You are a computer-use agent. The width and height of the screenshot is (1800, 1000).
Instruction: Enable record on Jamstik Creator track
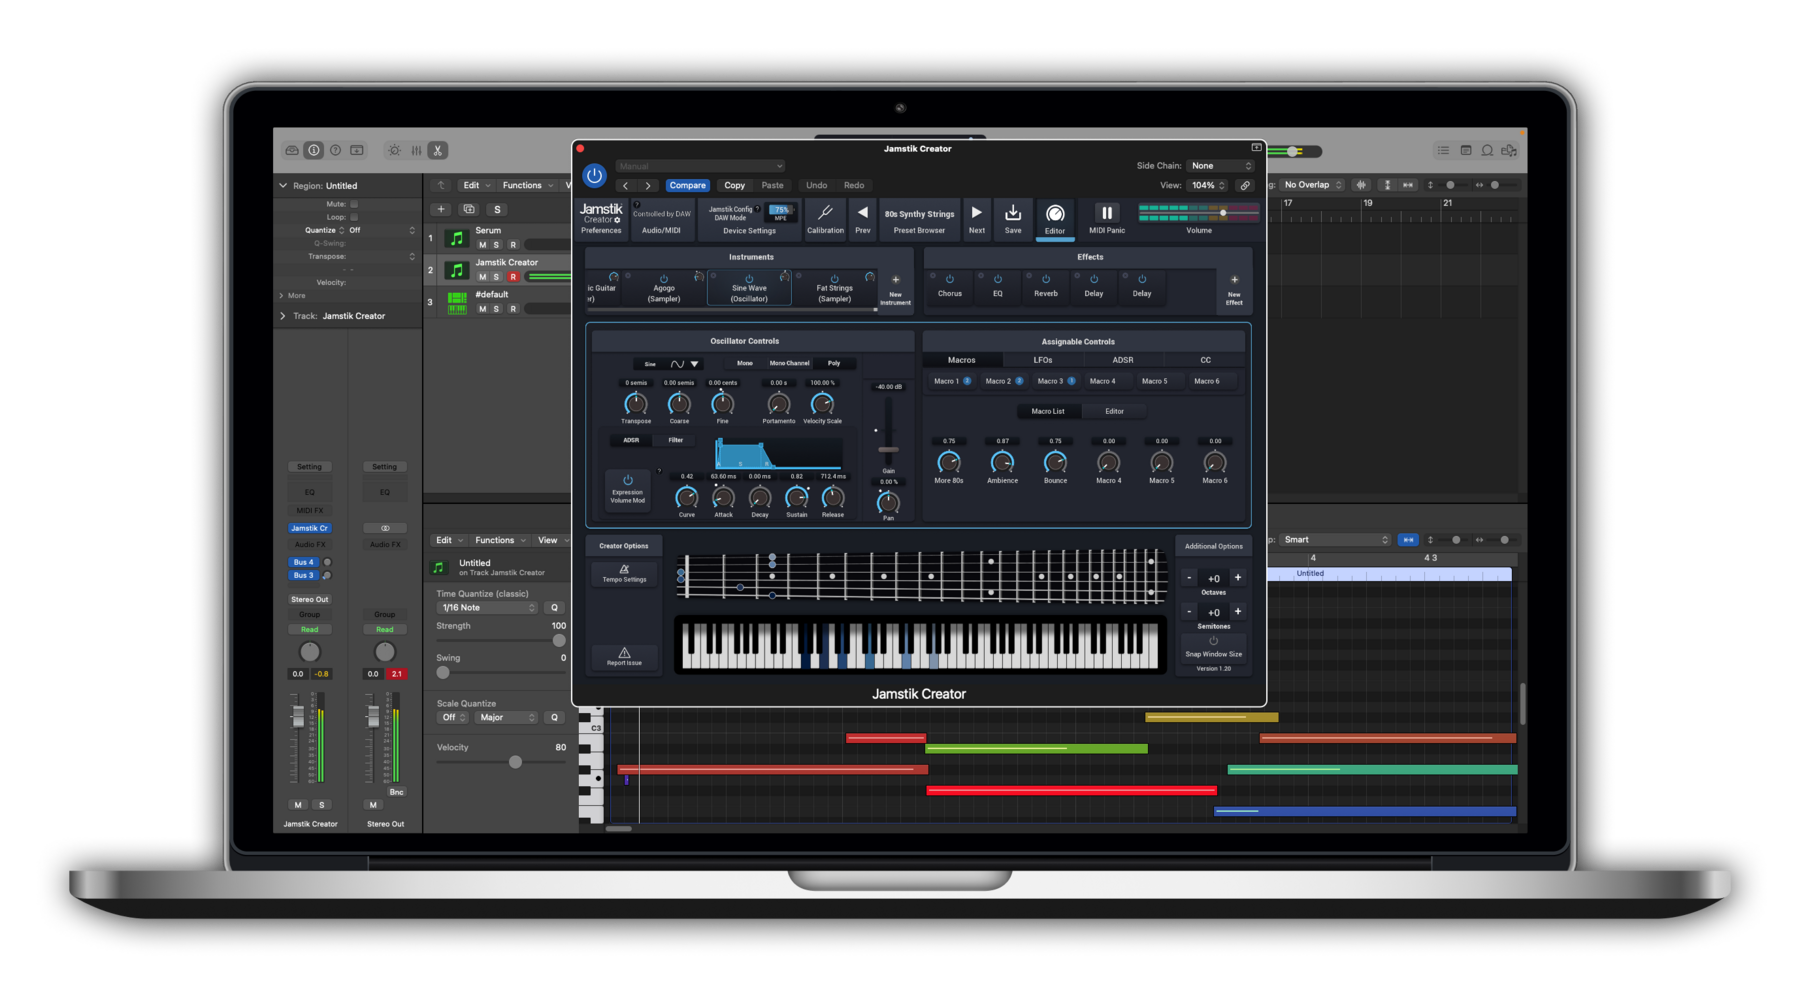(x=513, y=277)
